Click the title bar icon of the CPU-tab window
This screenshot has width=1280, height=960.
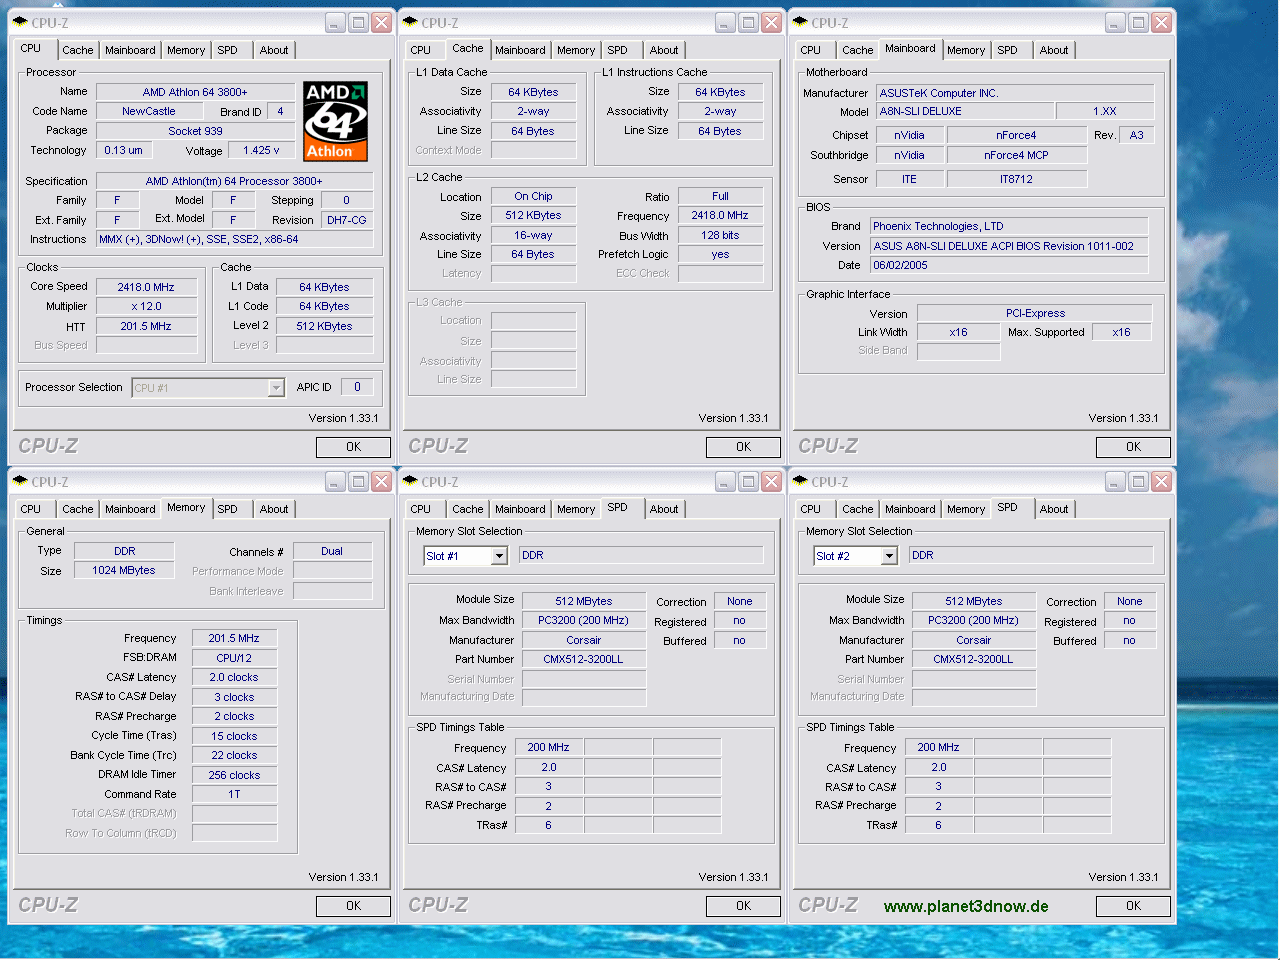tap(20, 22)
